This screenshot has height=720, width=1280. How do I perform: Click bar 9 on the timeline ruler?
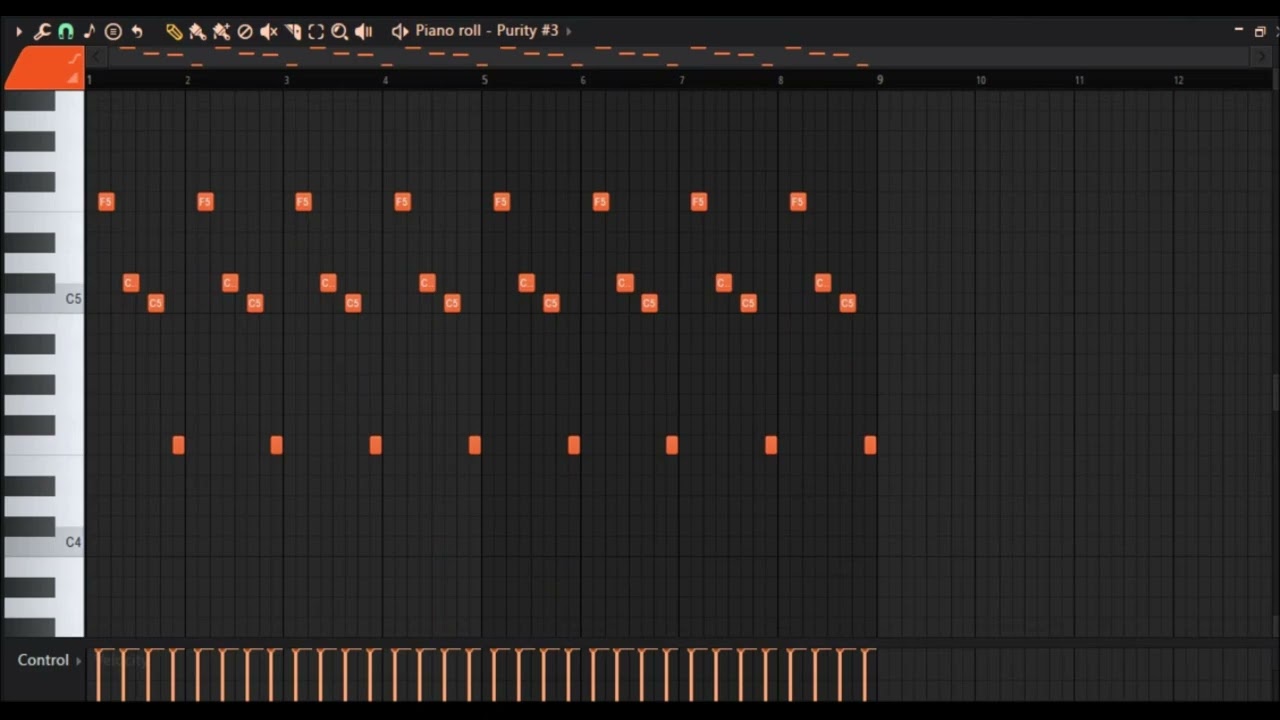(x=880, y=80)
